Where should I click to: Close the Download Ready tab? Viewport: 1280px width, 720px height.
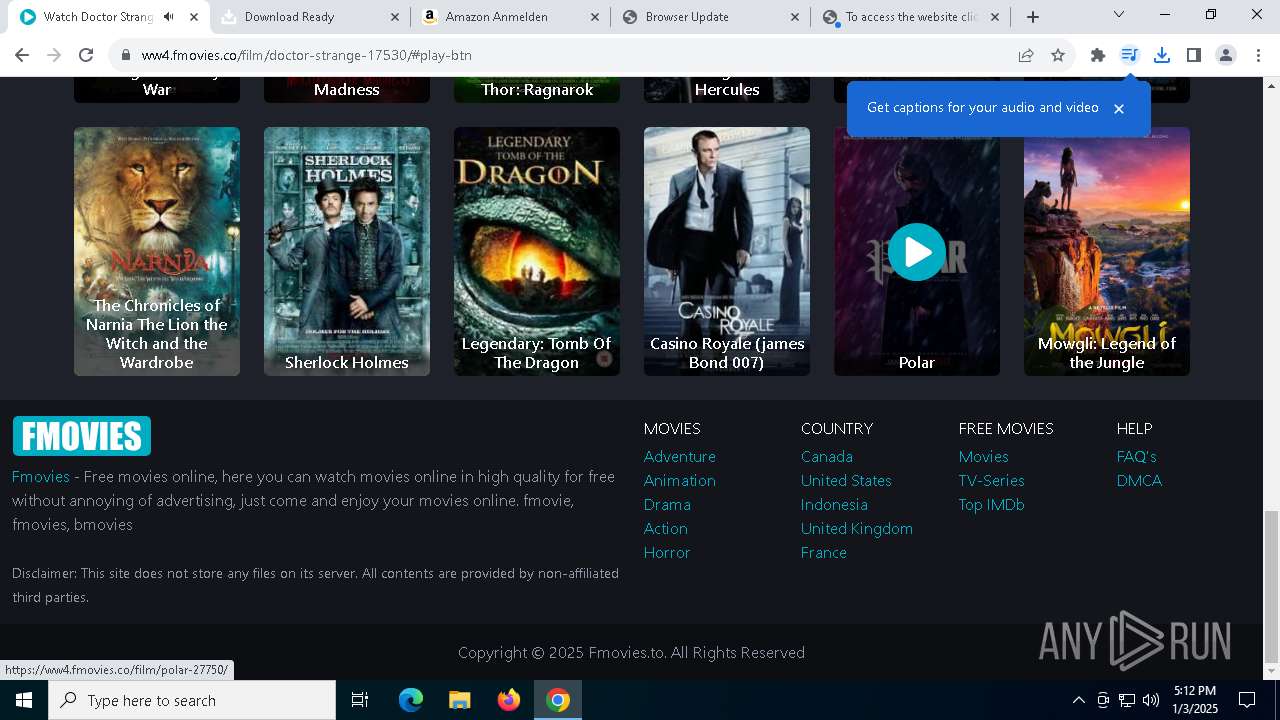tap(395, 17)
